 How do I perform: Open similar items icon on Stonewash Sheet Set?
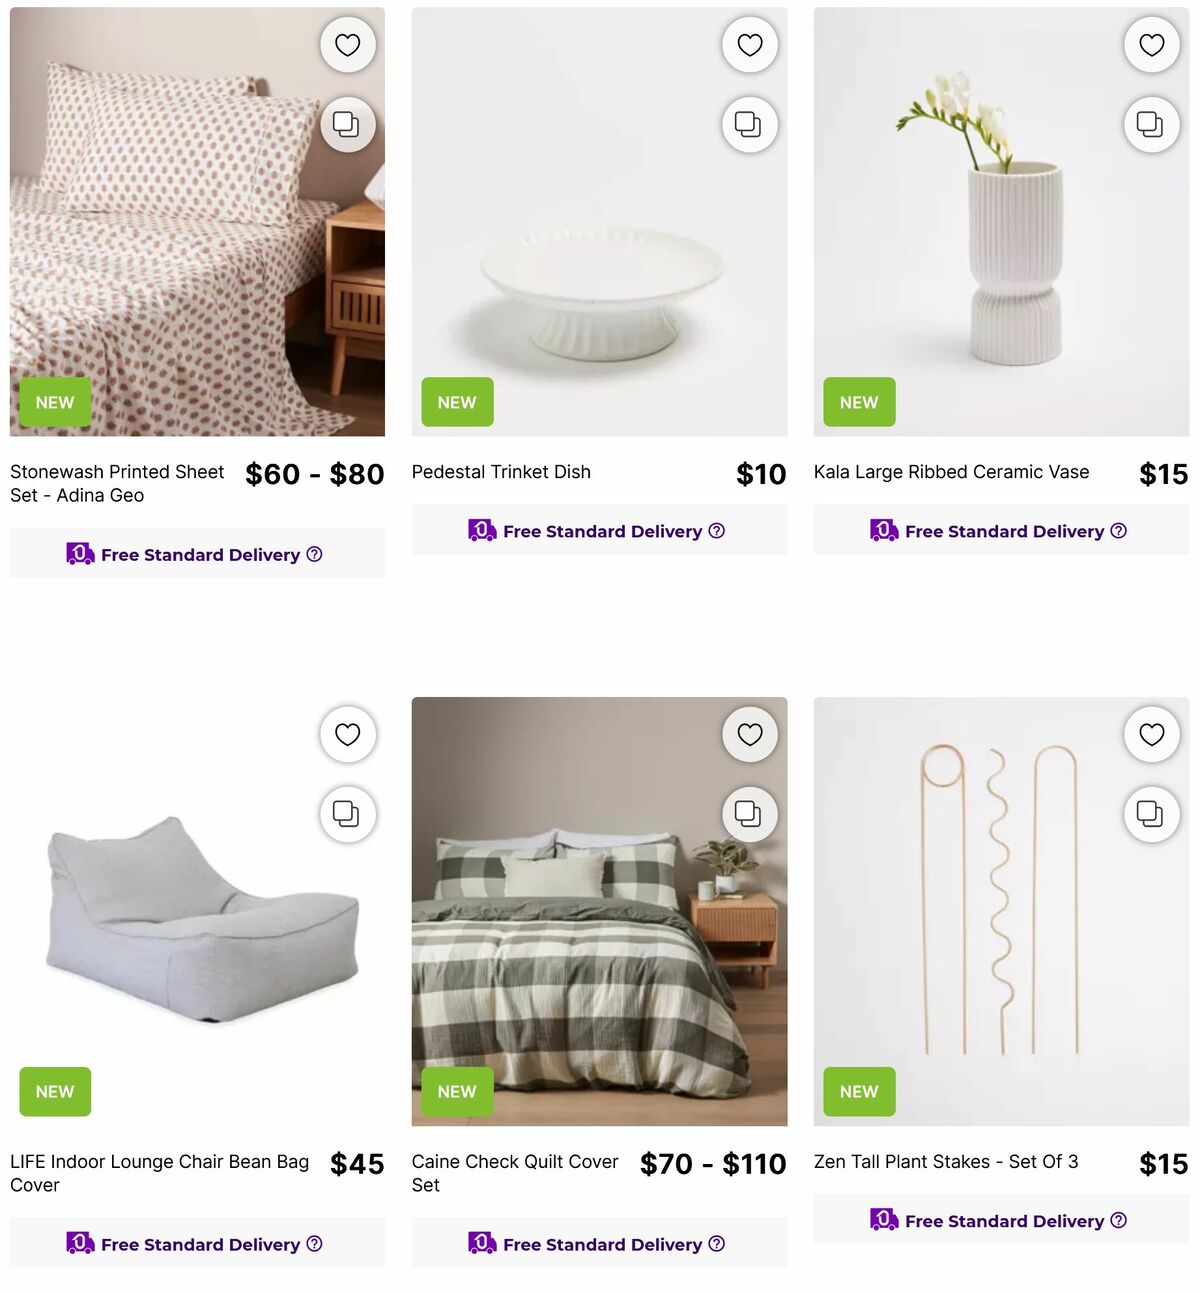pyautogui.click(x=347, y=125)
